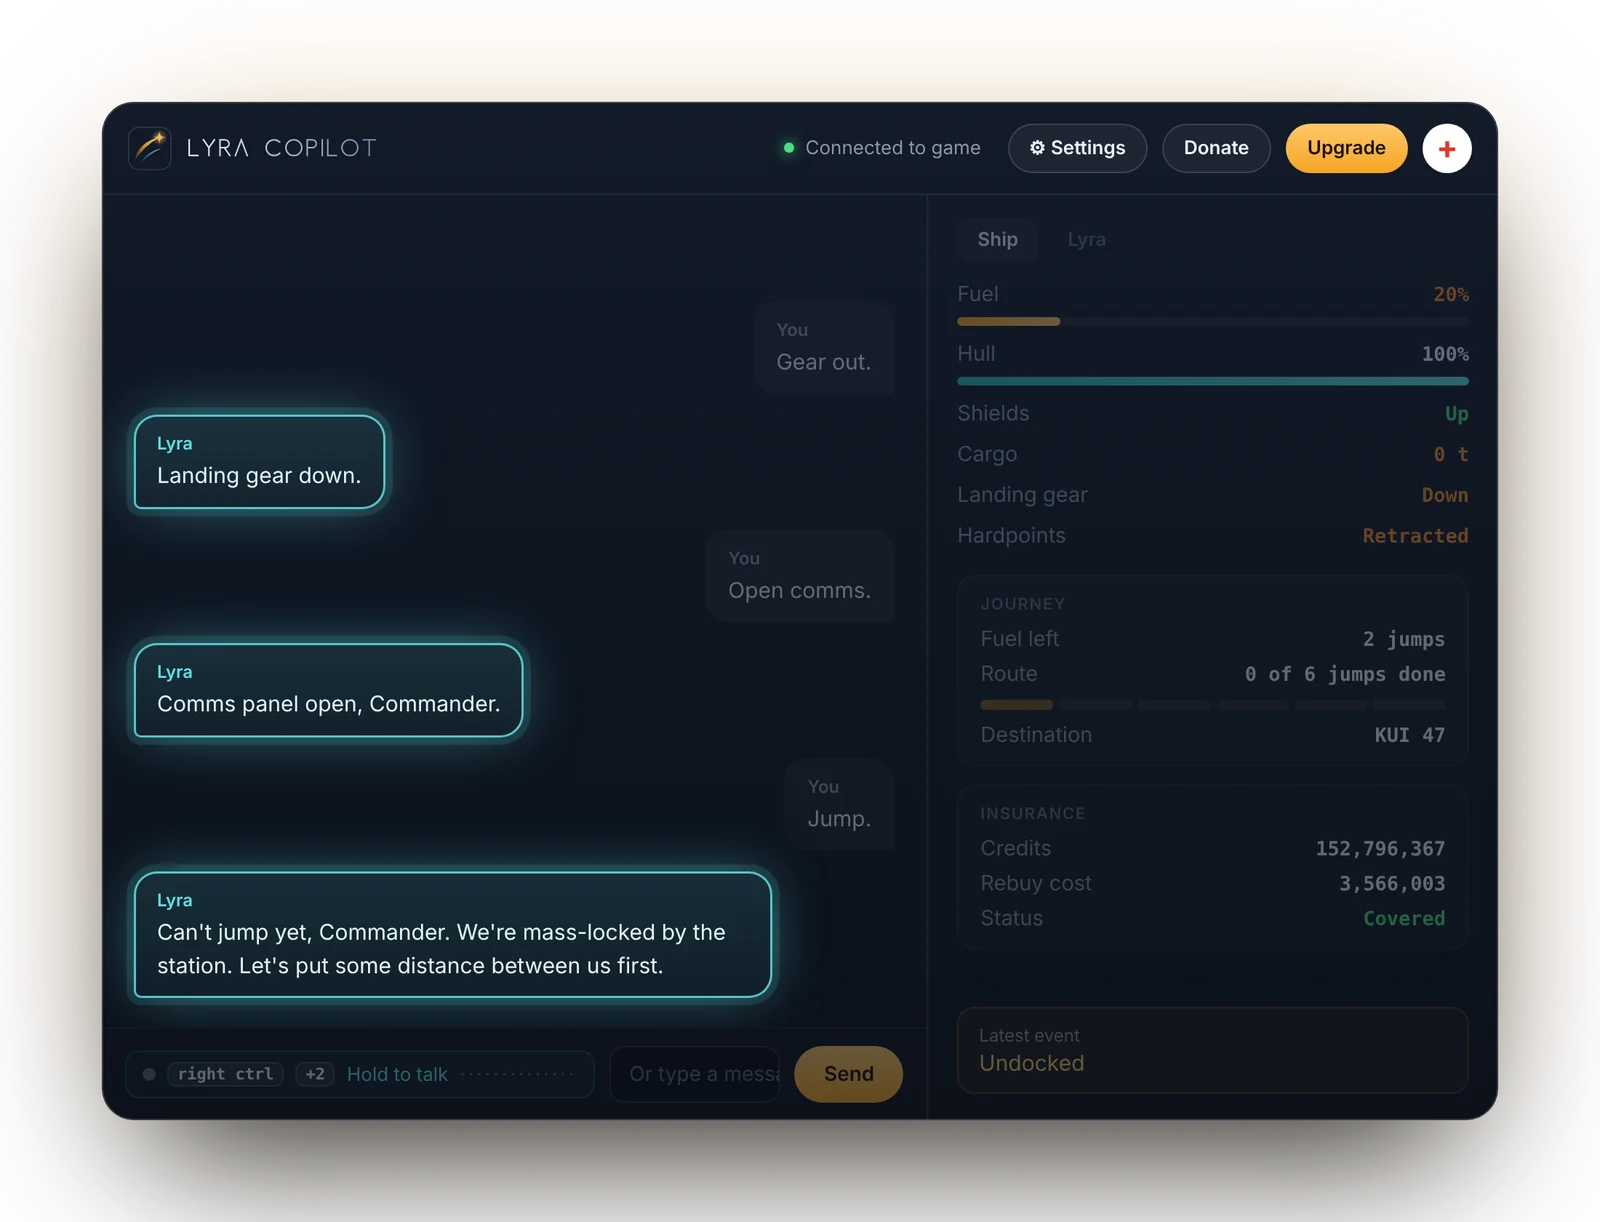Click the green connection status dot
The width and height of the screenshot is (1600, 1222).
[x=788, y=148]
